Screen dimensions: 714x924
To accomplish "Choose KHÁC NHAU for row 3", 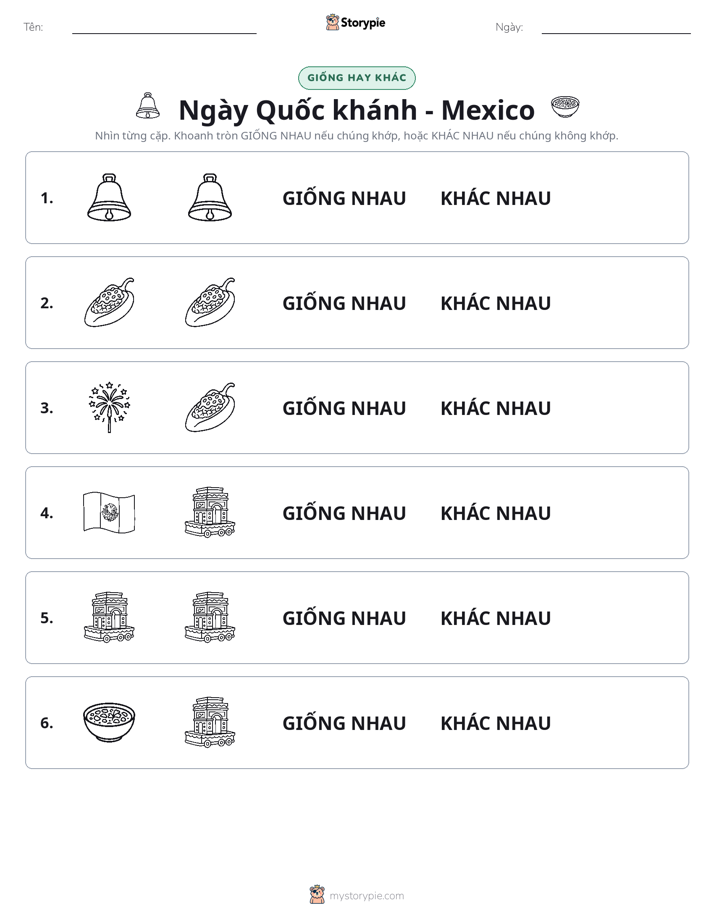I will coord(495,408).
